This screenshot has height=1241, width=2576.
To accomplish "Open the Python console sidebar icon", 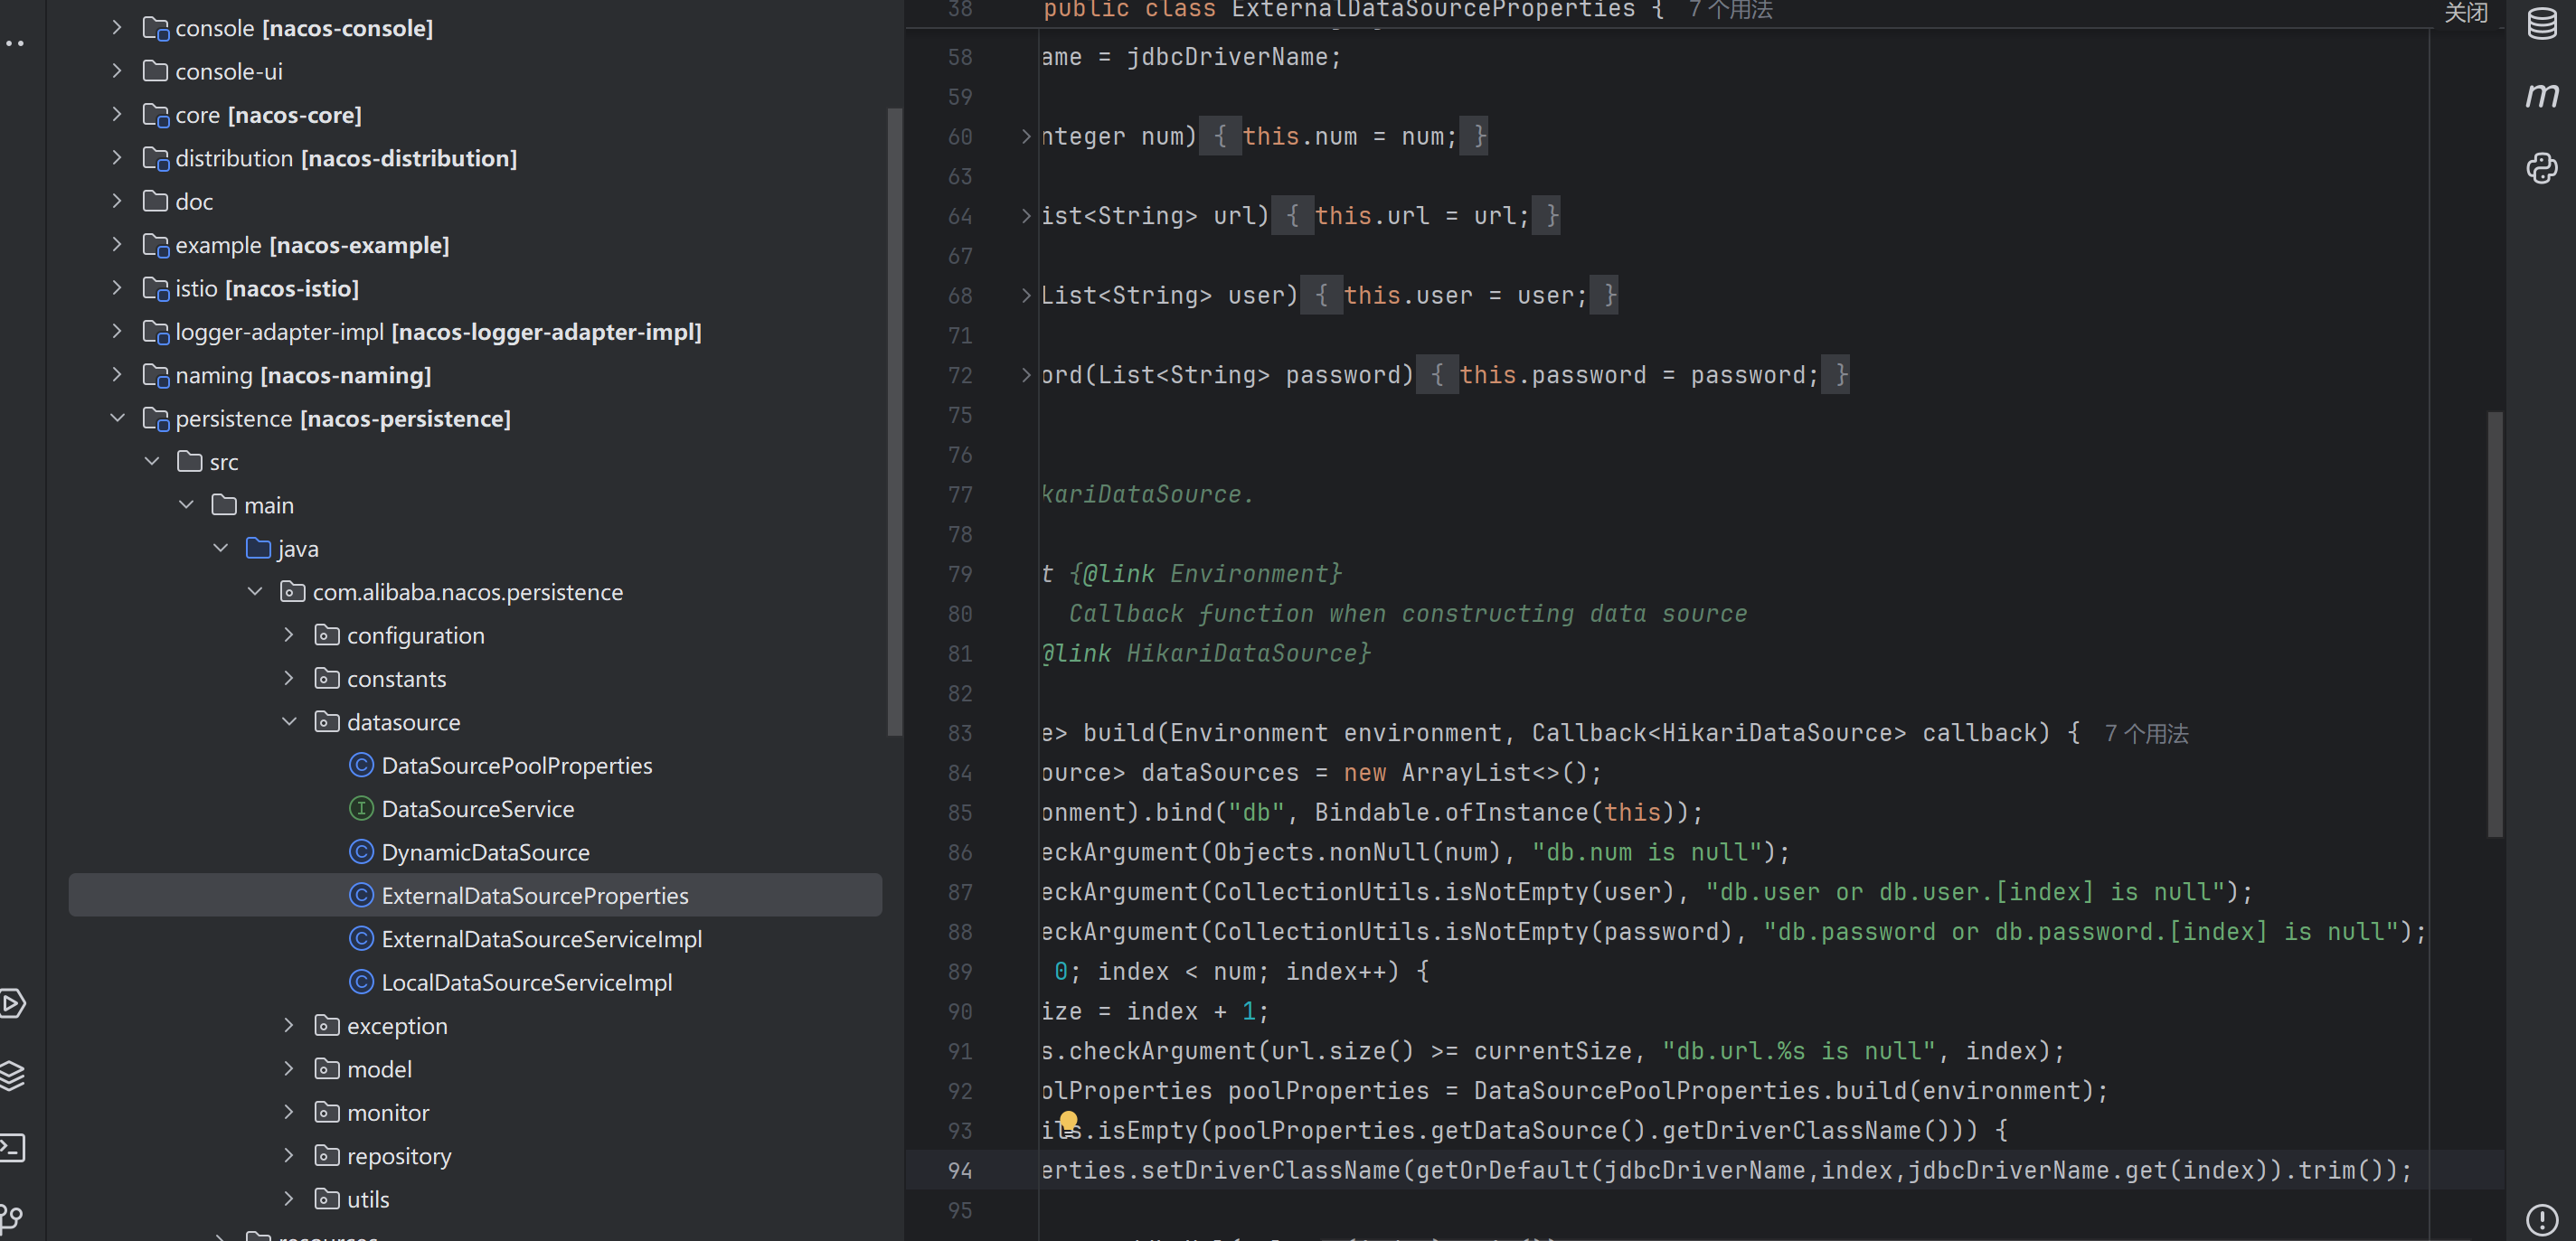I will click(2541, 168).
